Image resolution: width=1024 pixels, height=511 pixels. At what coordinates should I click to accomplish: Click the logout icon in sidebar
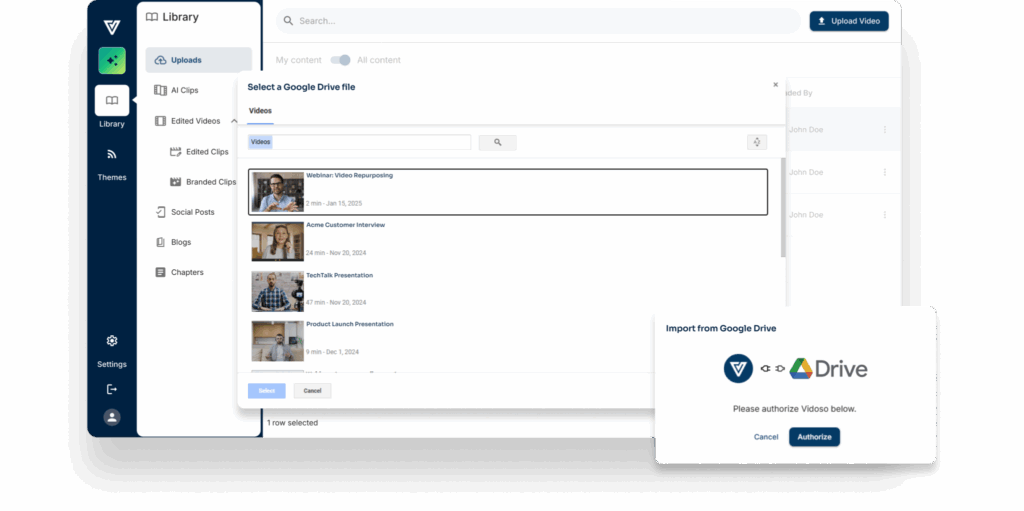112,389
